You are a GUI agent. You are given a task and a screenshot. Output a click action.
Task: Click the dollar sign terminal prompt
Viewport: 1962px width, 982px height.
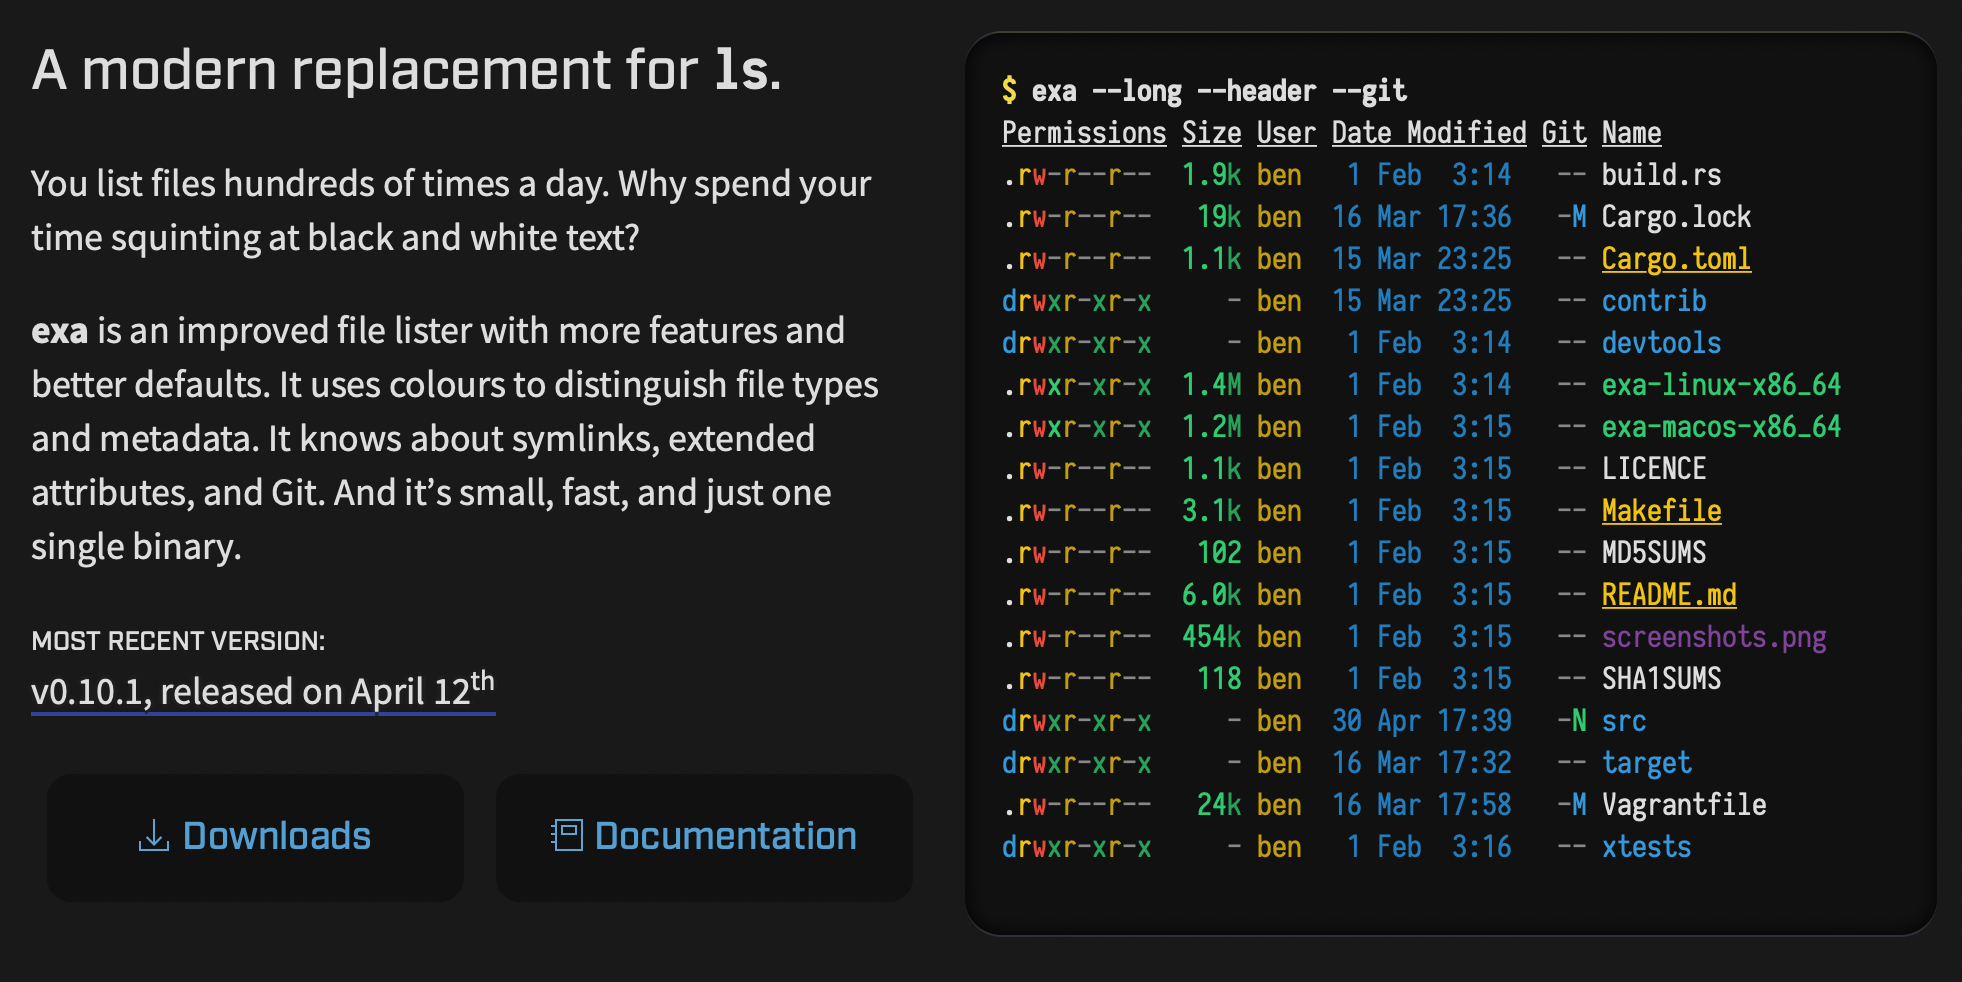[x=1009, y=91]
